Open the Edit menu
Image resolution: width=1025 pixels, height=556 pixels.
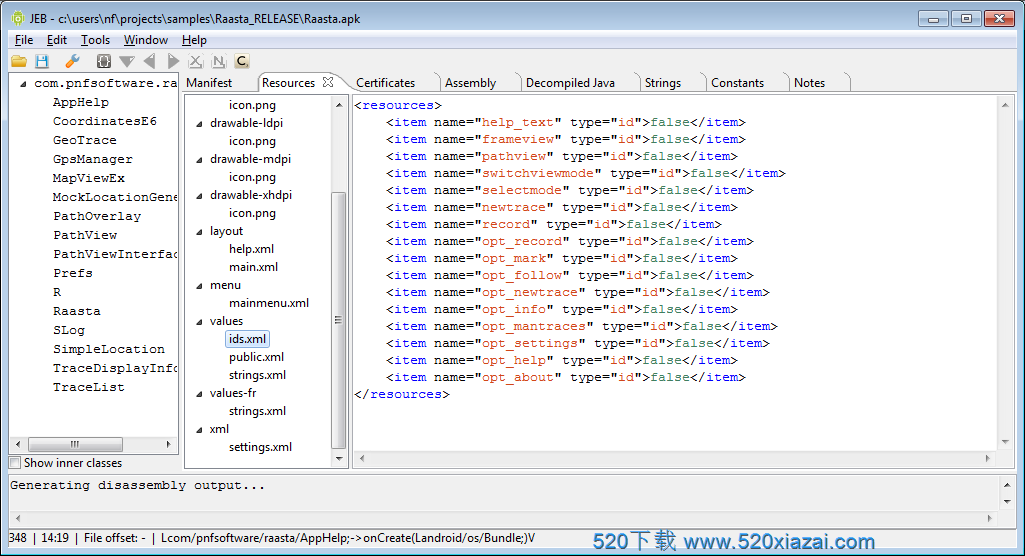pyautogui.click(x=57, y=40)
